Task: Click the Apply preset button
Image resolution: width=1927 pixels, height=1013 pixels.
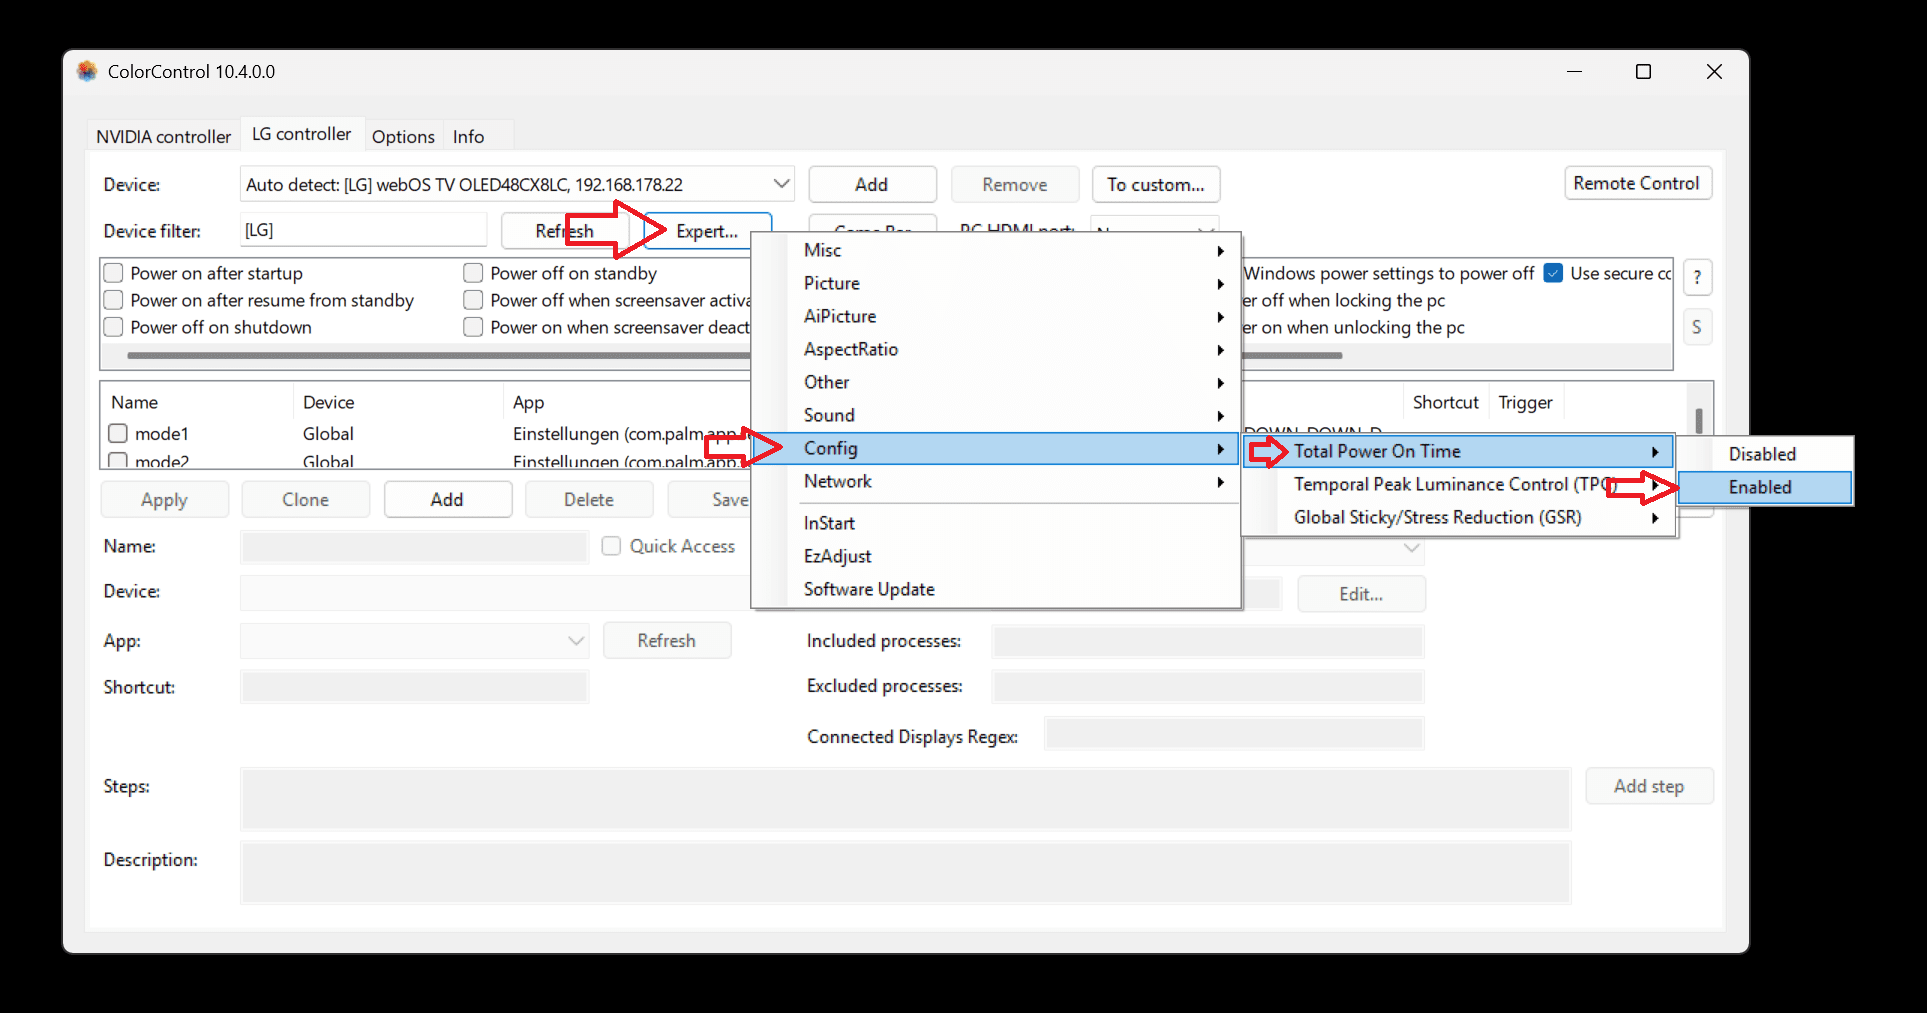Action: [165, 499]
